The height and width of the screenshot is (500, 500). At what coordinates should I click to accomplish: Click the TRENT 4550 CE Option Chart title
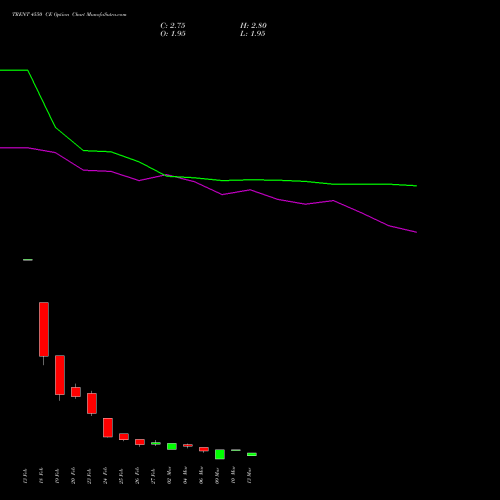point(69,14)
